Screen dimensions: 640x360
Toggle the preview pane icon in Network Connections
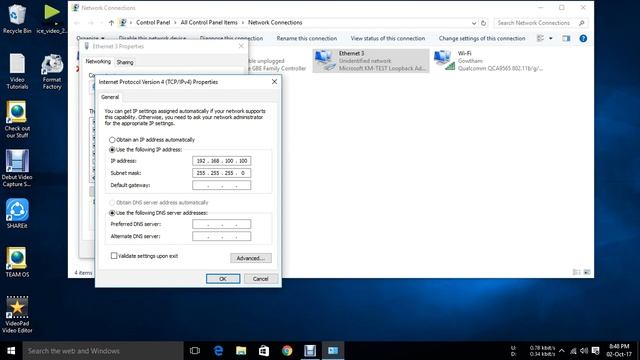pyautogui.click(x=566, y=38)
